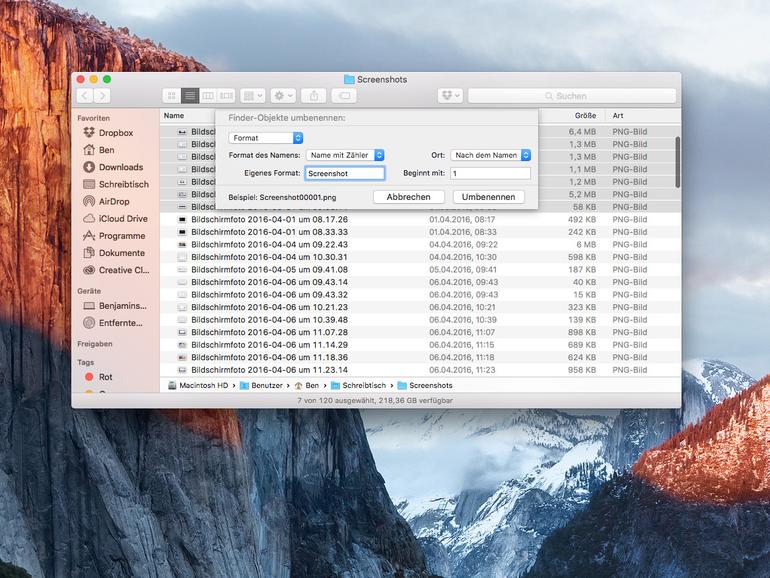Viewport: 770px width, 578px height.
Task: Go back with the left arrow
Action: click(84, 96)
